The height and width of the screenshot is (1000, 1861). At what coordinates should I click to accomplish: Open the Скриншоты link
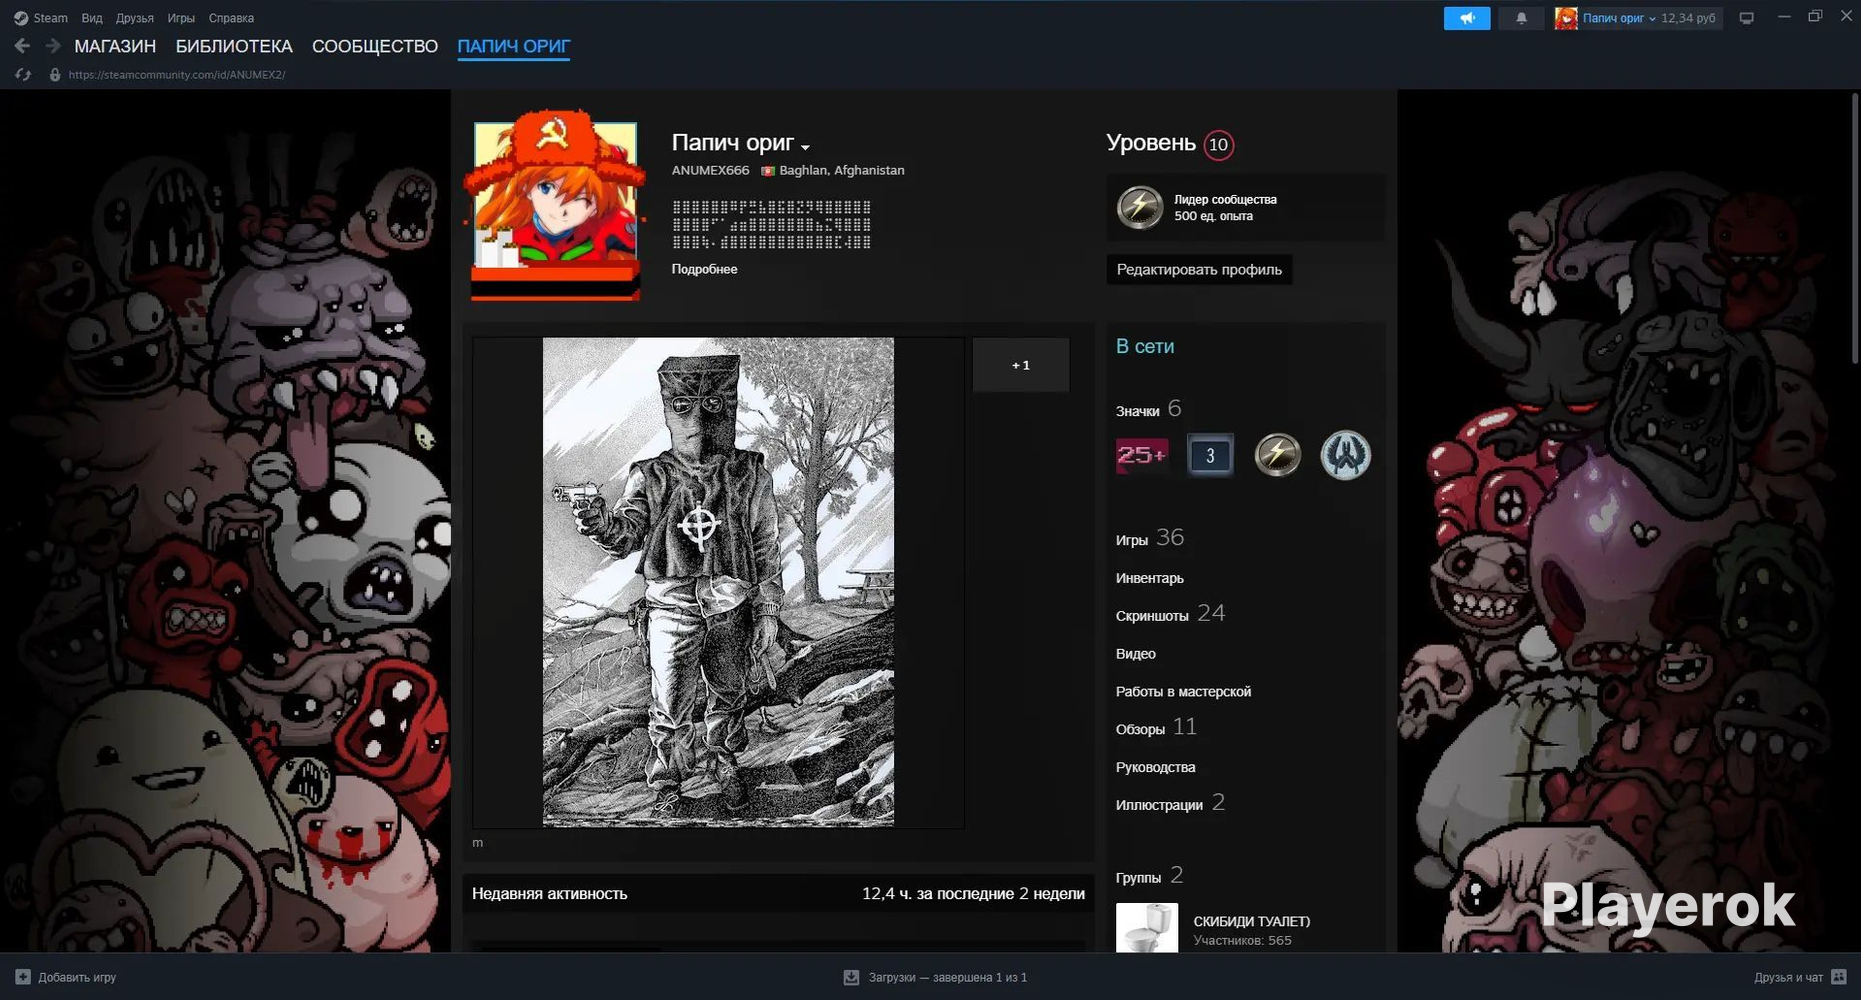pyautogui.click(x=1152, y=616)
